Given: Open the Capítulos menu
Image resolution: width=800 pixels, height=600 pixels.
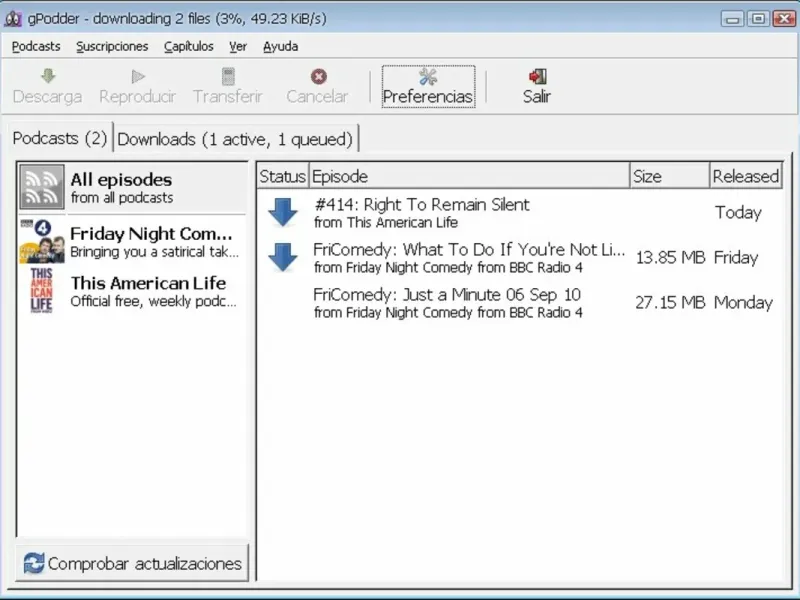Looking at the screenshot, I should tap(188, 46).
